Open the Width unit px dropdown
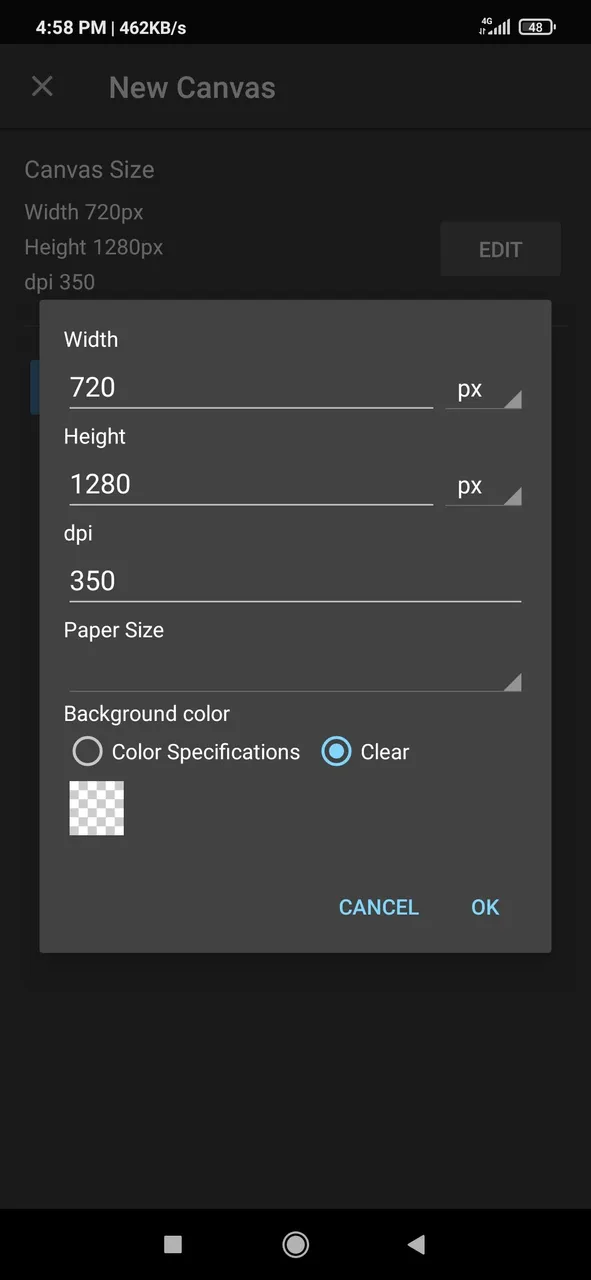This screenshot has height=1280, width=591. (483, 389)
